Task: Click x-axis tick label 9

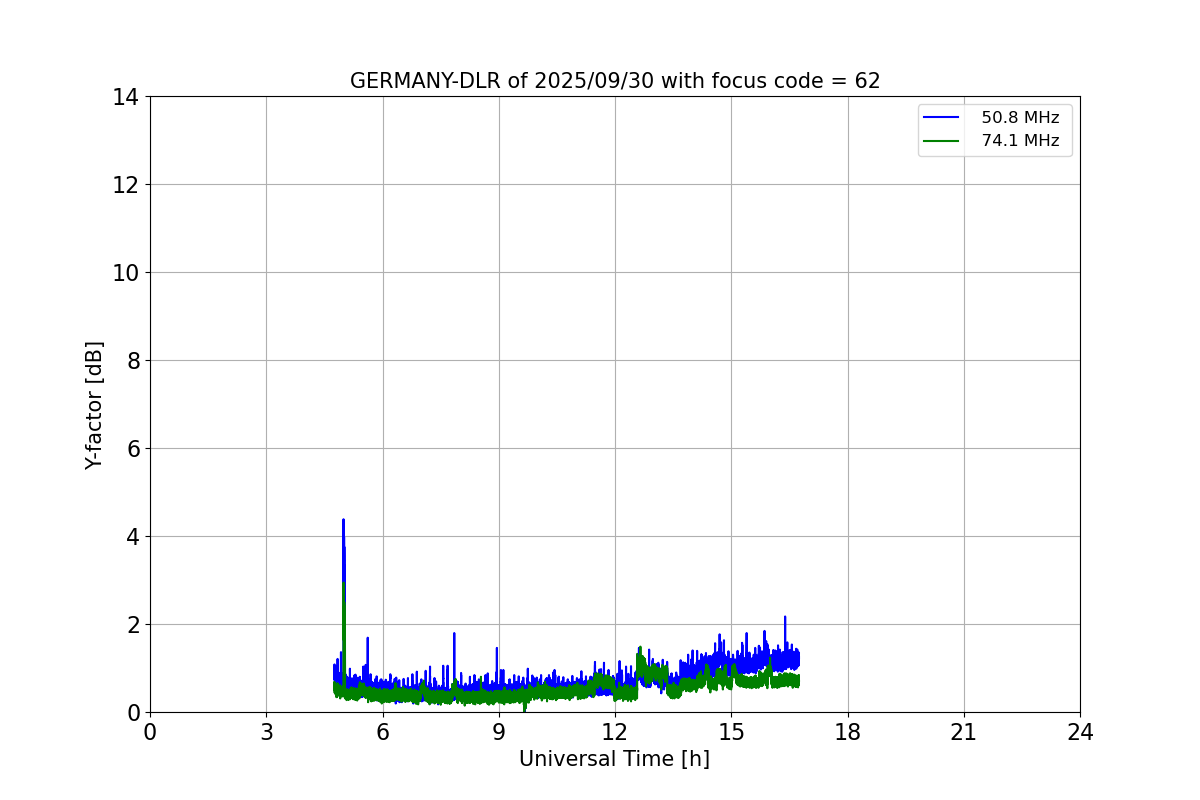Action: click(499, 732)
